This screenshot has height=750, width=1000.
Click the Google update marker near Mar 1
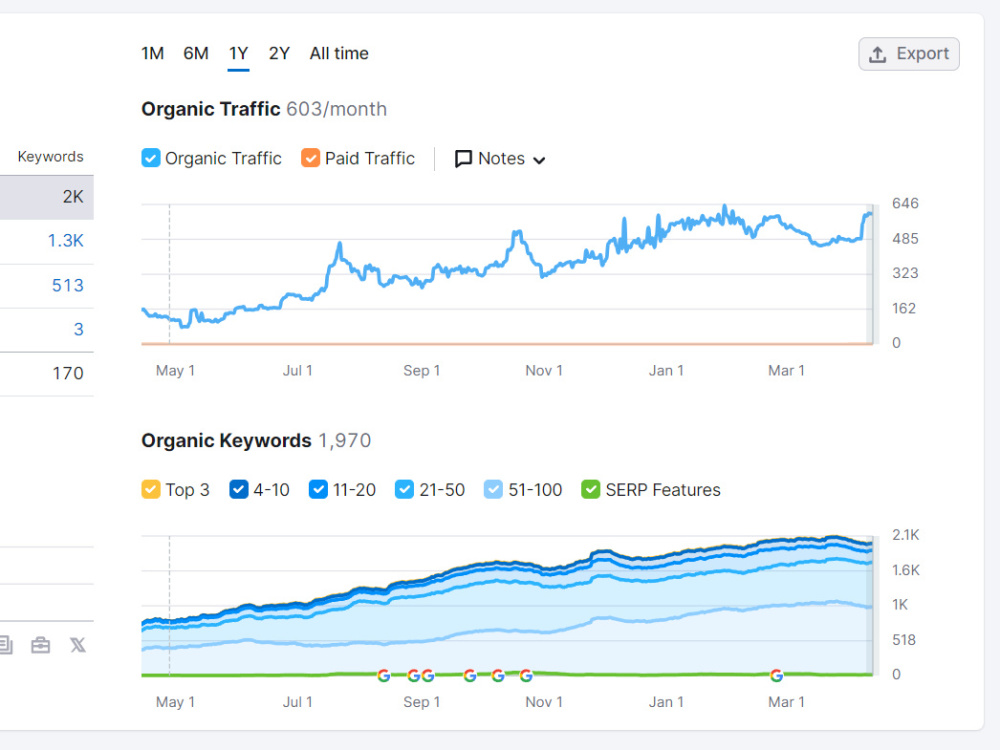click(776, 675)
